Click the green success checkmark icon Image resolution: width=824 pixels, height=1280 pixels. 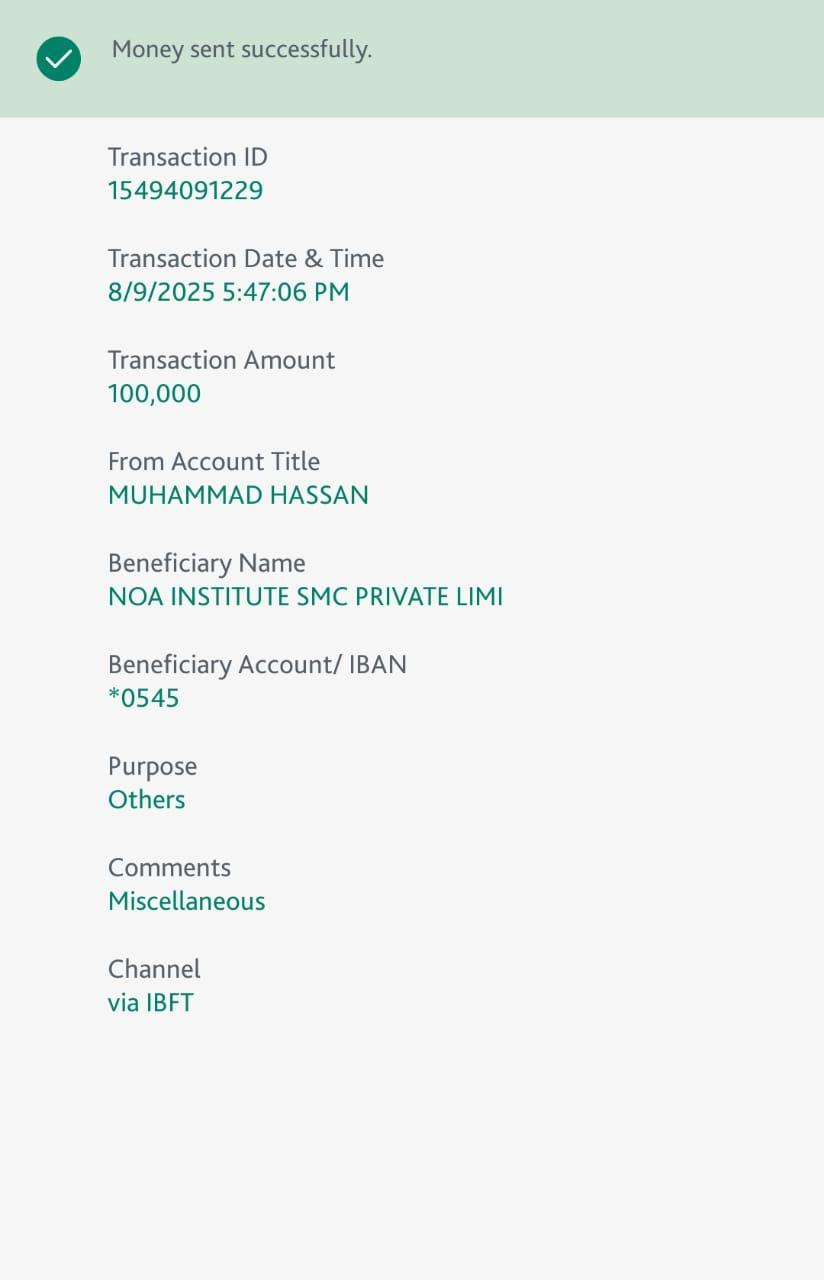click(x=59, y=59)
